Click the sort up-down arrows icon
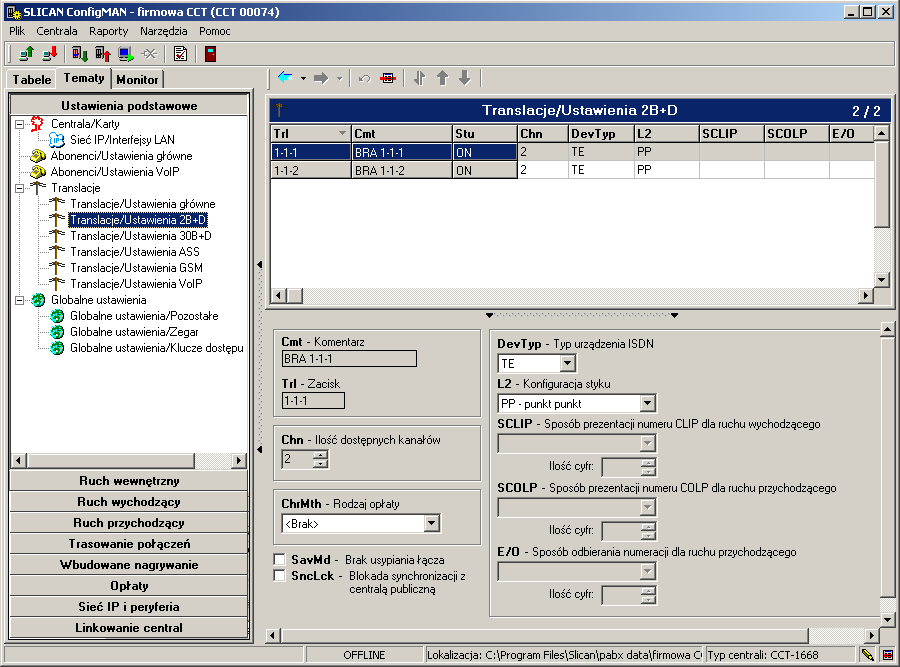This screenshot has height=667, width=900. click(420, 78)
